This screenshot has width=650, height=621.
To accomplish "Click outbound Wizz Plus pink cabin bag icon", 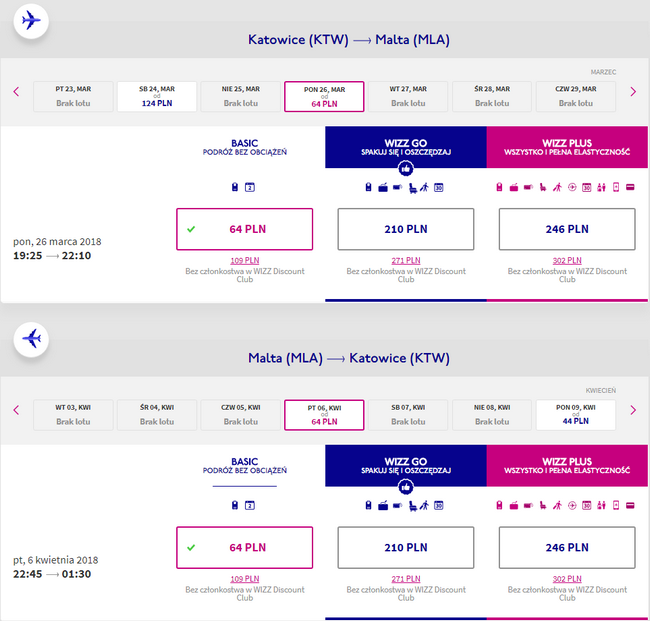I will click(499, 187).
